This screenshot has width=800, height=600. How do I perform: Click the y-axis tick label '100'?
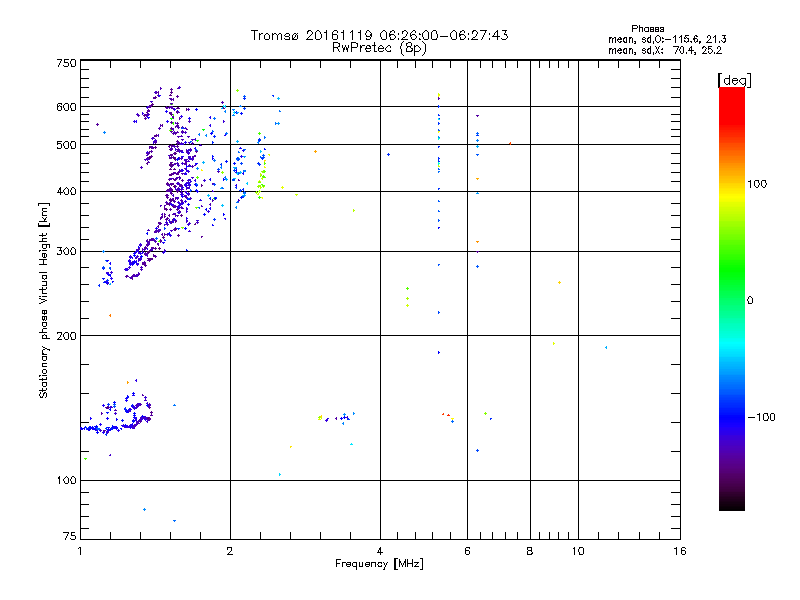pos(66,481)
